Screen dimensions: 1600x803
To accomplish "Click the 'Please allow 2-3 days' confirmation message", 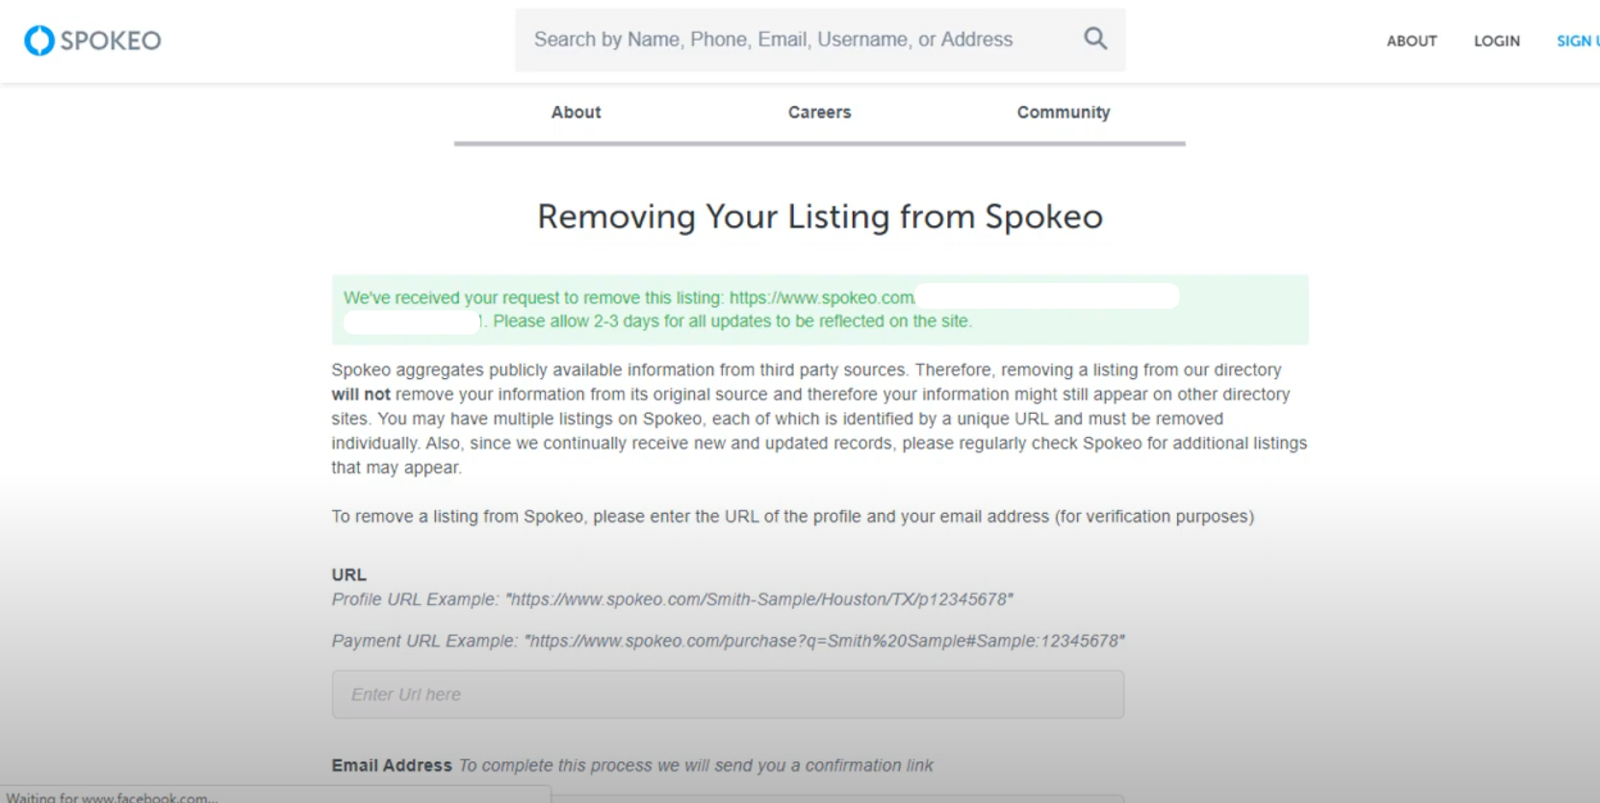I will click(732, 321).
